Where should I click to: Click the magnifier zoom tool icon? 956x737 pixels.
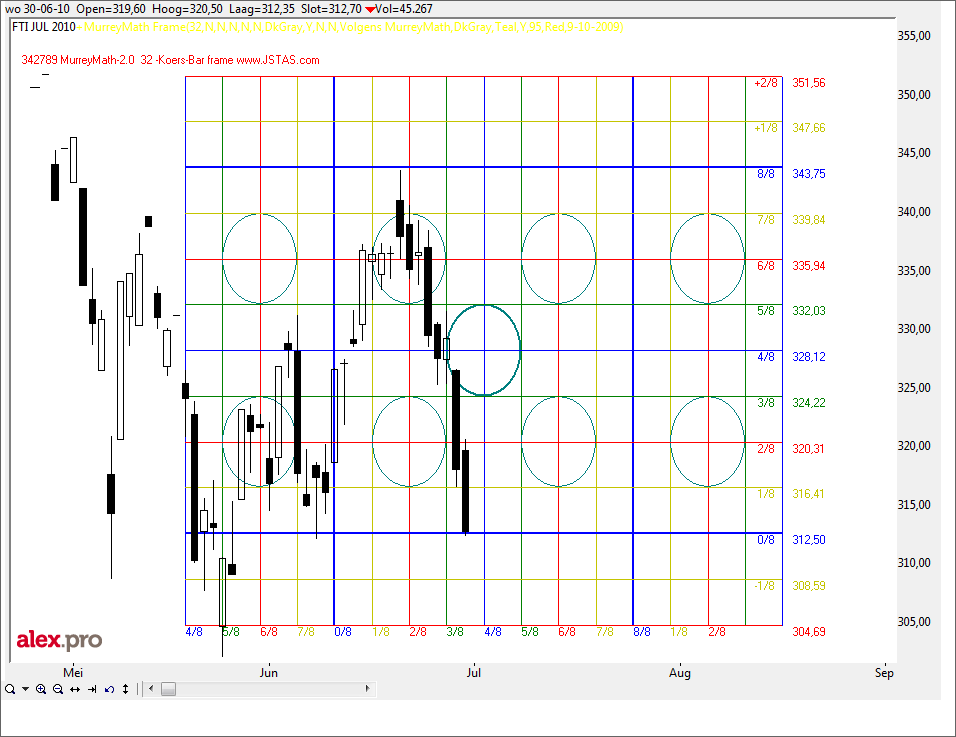coord(9,689)
